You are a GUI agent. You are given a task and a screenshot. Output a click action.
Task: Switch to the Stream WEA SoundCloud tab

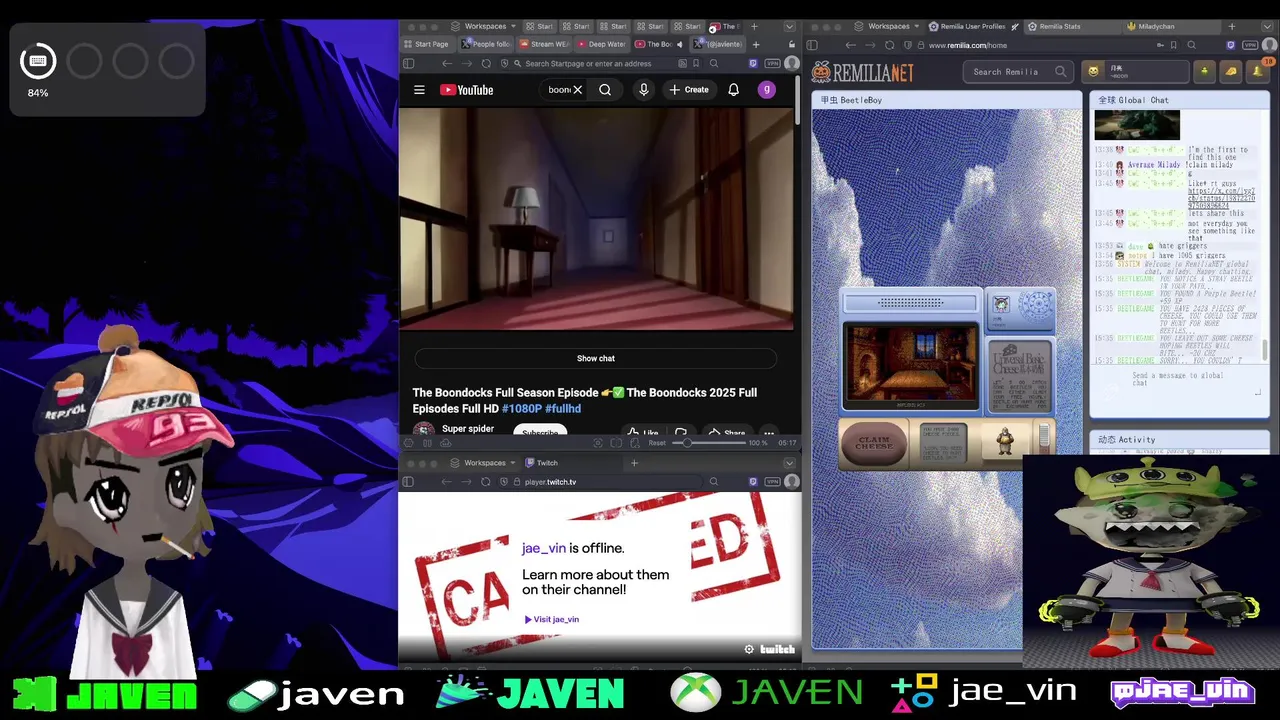[x=544, y=44]
